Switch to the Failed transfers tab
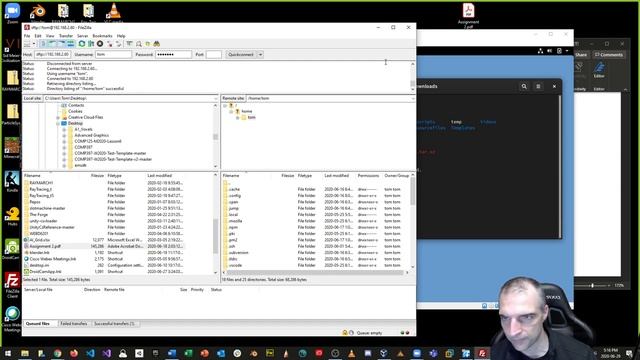Screen dimensions: 640x360 [73, 324]
